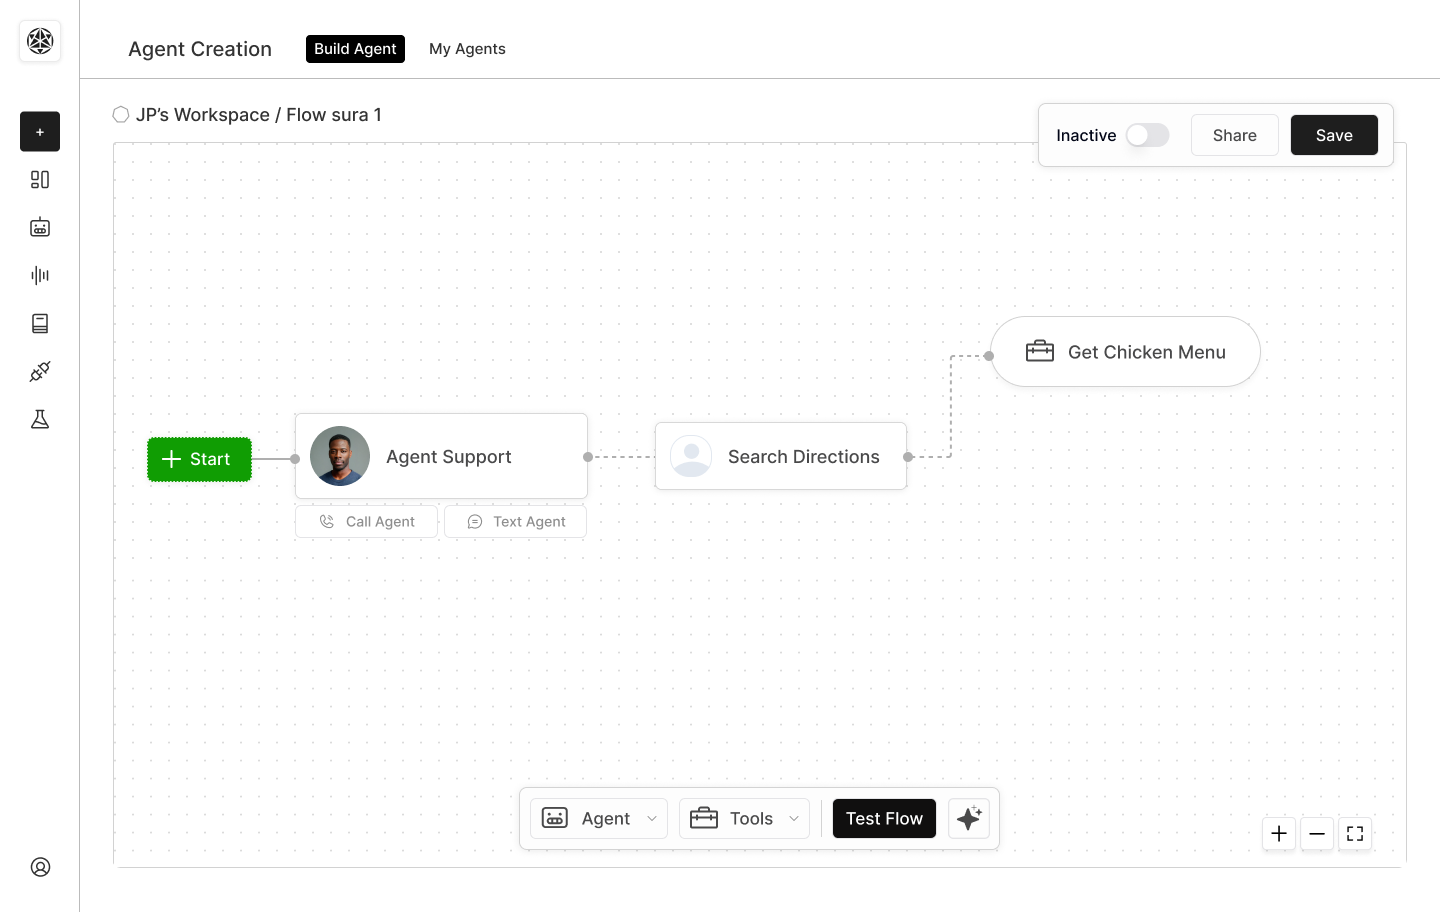
Task: Open the knowledge book icon in sidebar
Action: pyautogui.click(x=40, y=324)
